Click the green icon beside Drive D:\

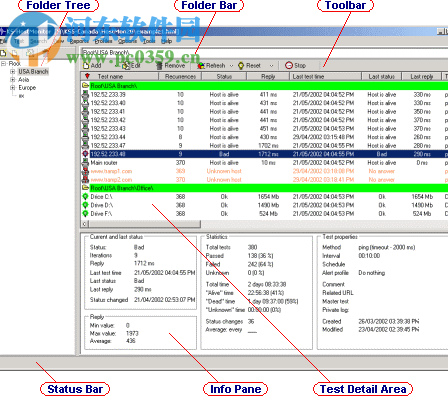85,205
